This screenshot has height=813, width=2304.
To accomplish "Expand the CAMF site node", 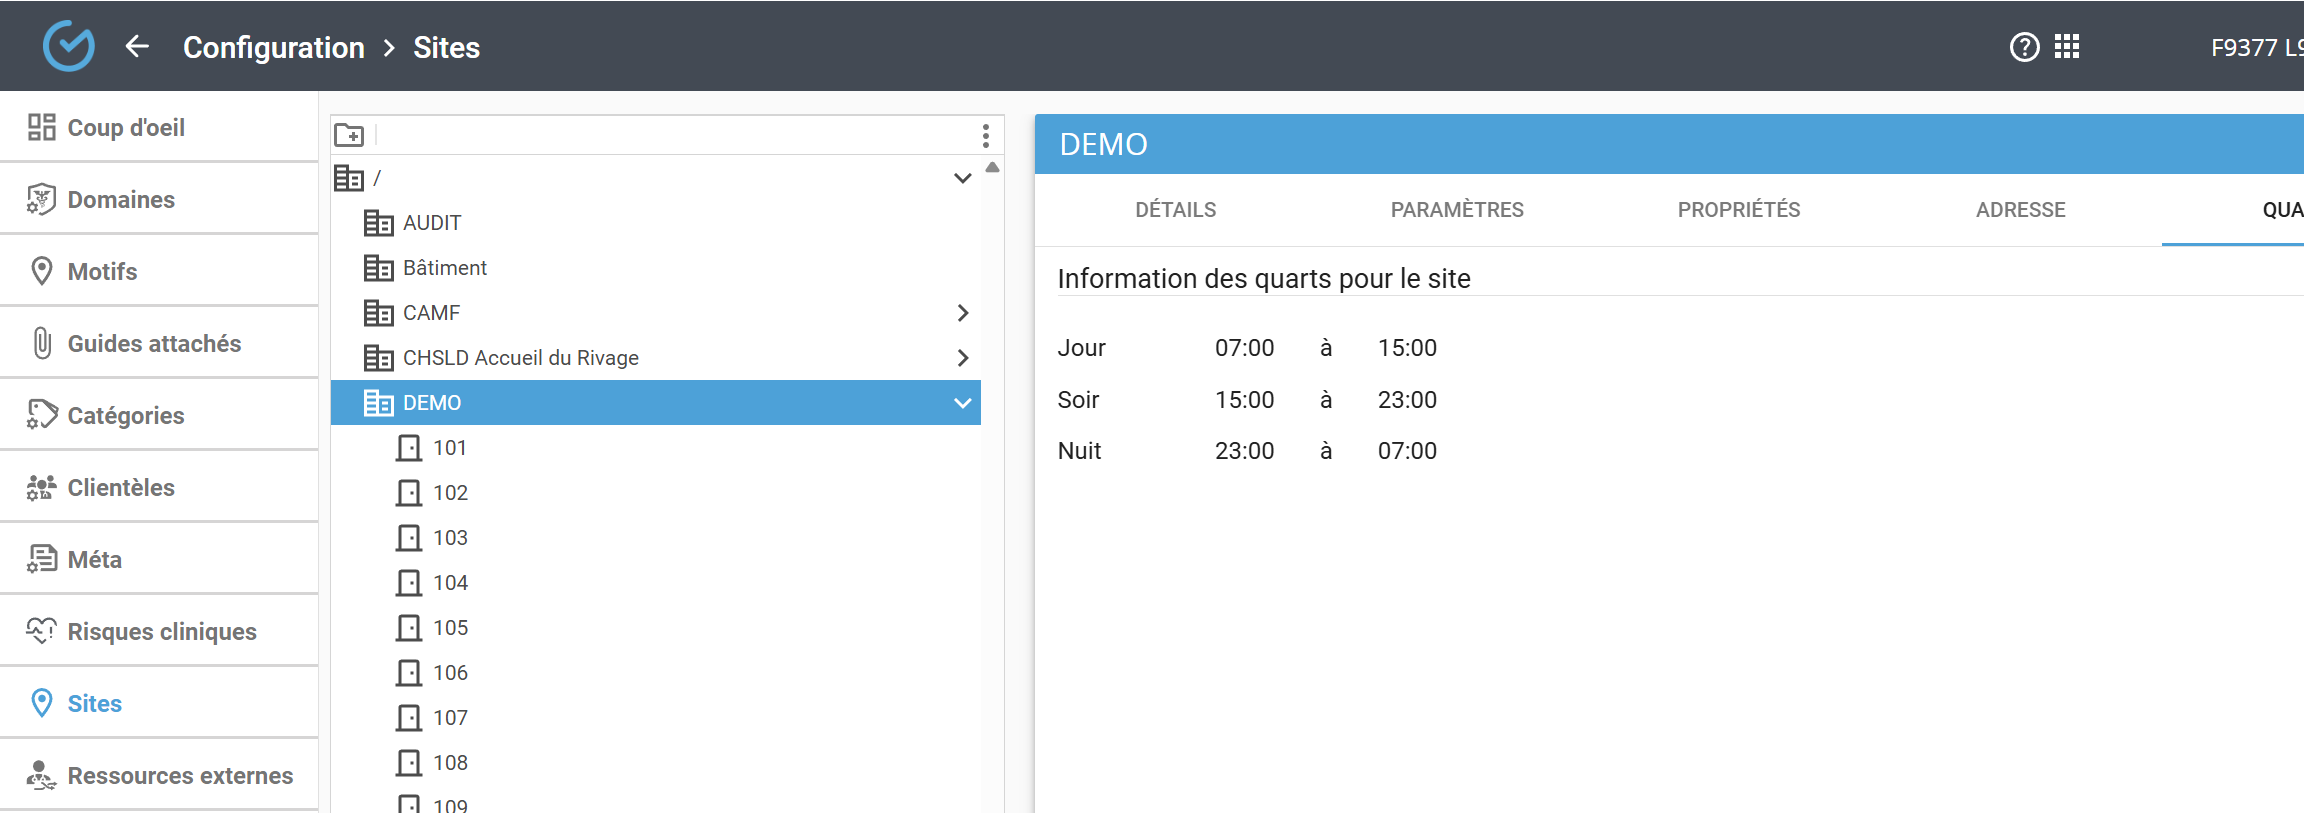I will 962,313.
